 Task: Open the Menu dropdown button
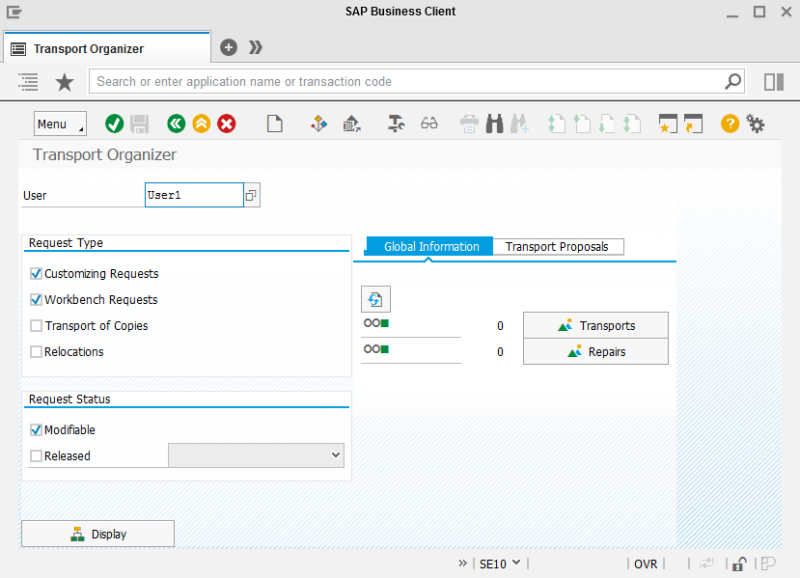tap(60, 124)
